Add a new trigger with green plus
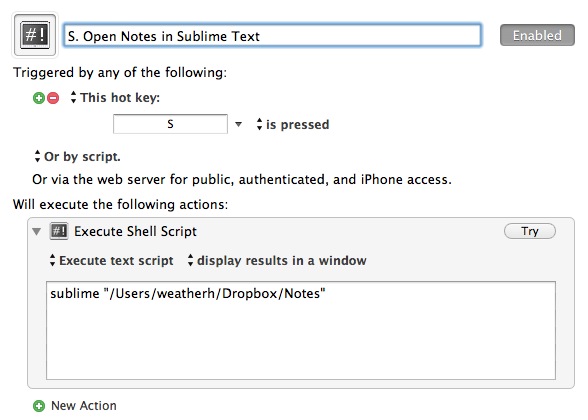Viewport: 588px width, 420px height. pos(39,98)
